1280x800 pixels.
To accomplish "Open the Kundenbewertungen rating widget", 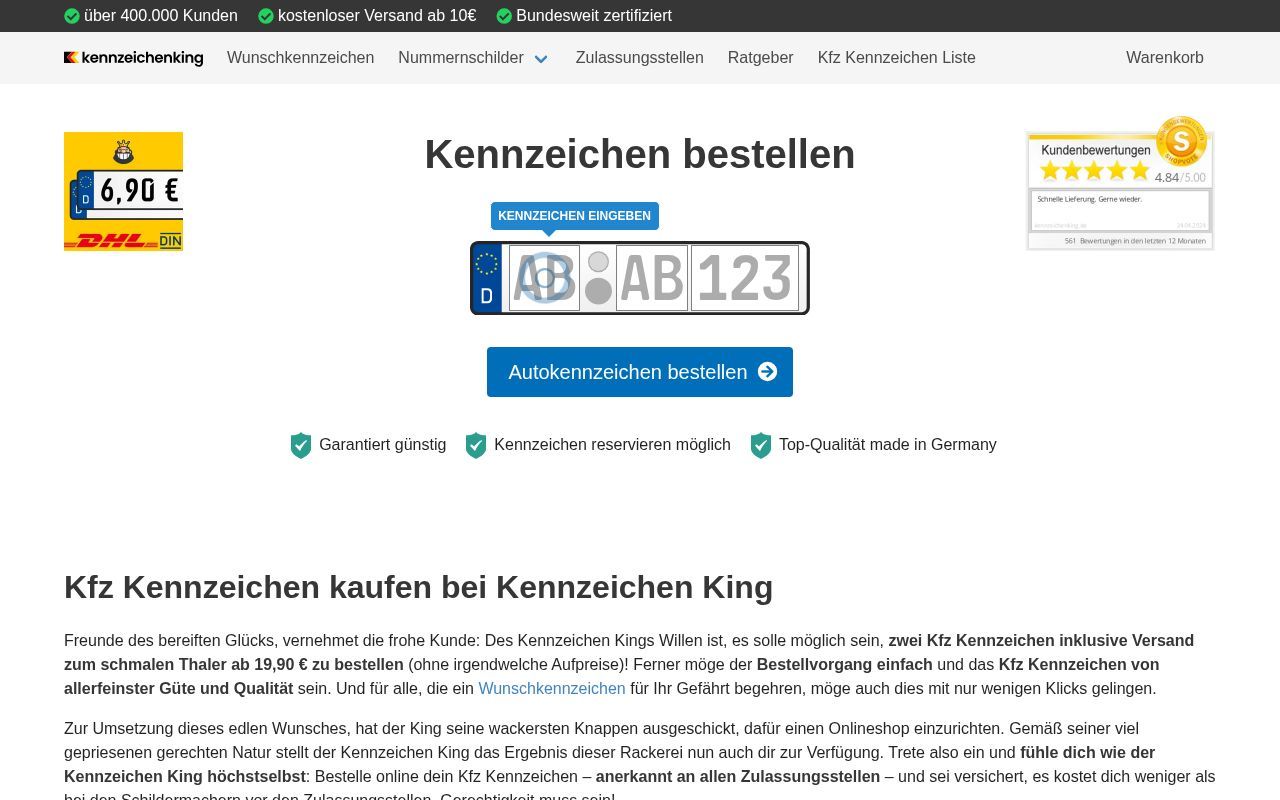I will click(1120, 183).
